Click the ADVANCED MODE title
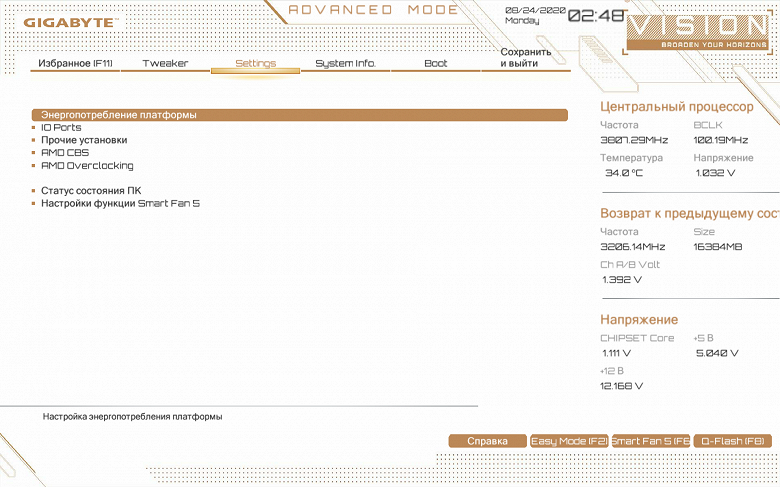The height and width of the screenshot is (487, 780). click(373, 10)
